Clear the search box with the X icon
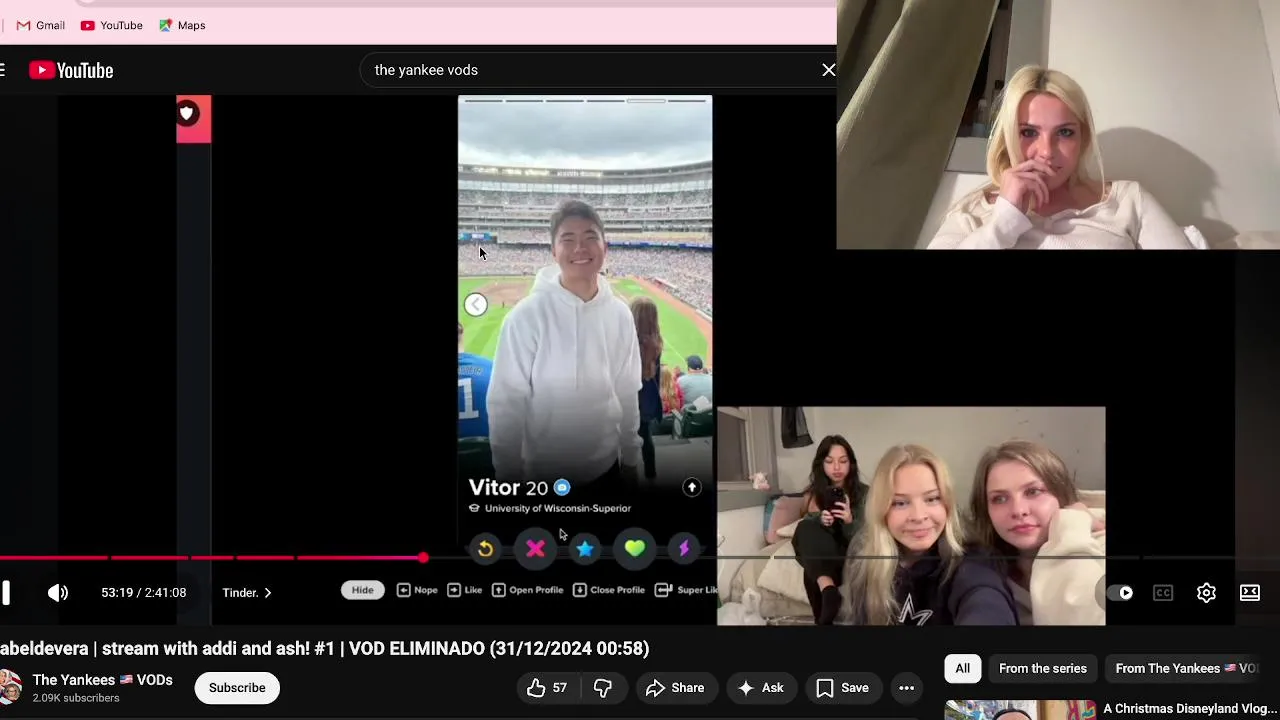The image size is (1280, 720). coord(828,70)
